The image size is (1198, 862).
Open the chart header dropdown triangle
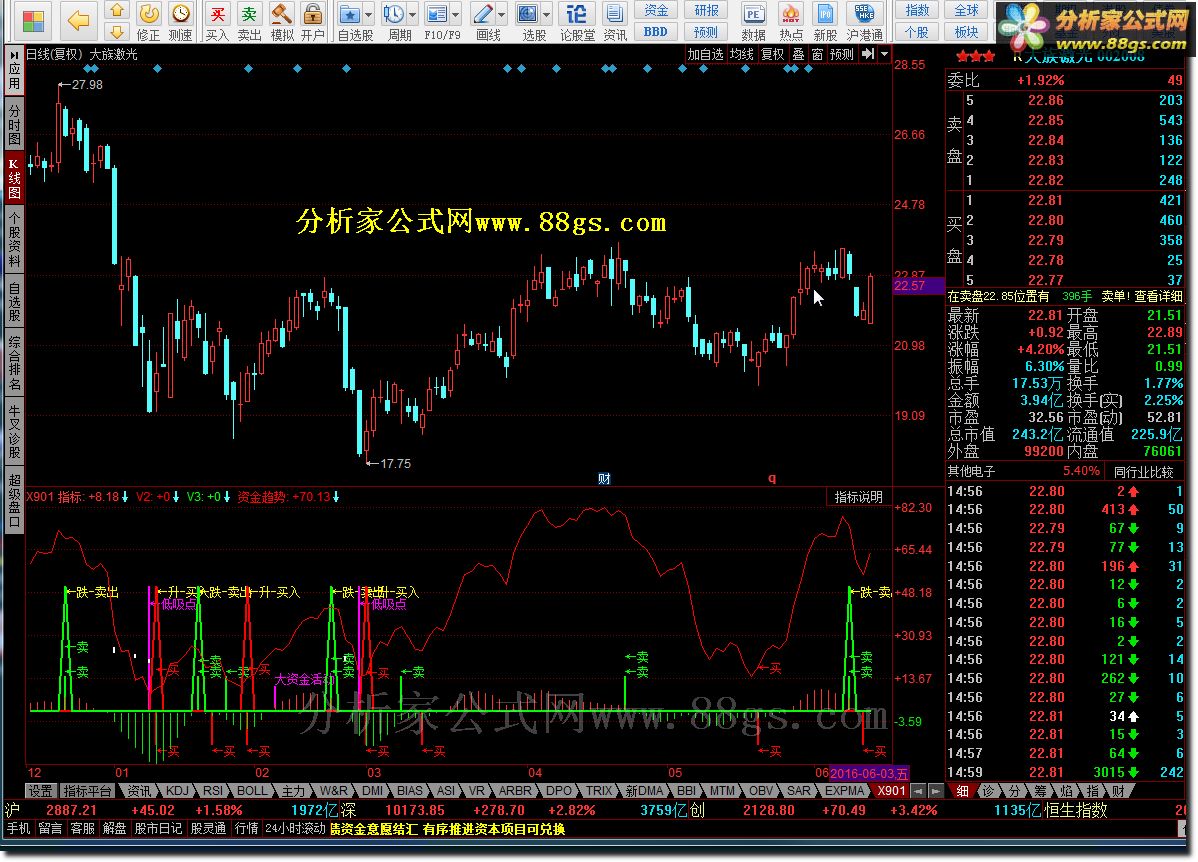click(x=884, y=54)
